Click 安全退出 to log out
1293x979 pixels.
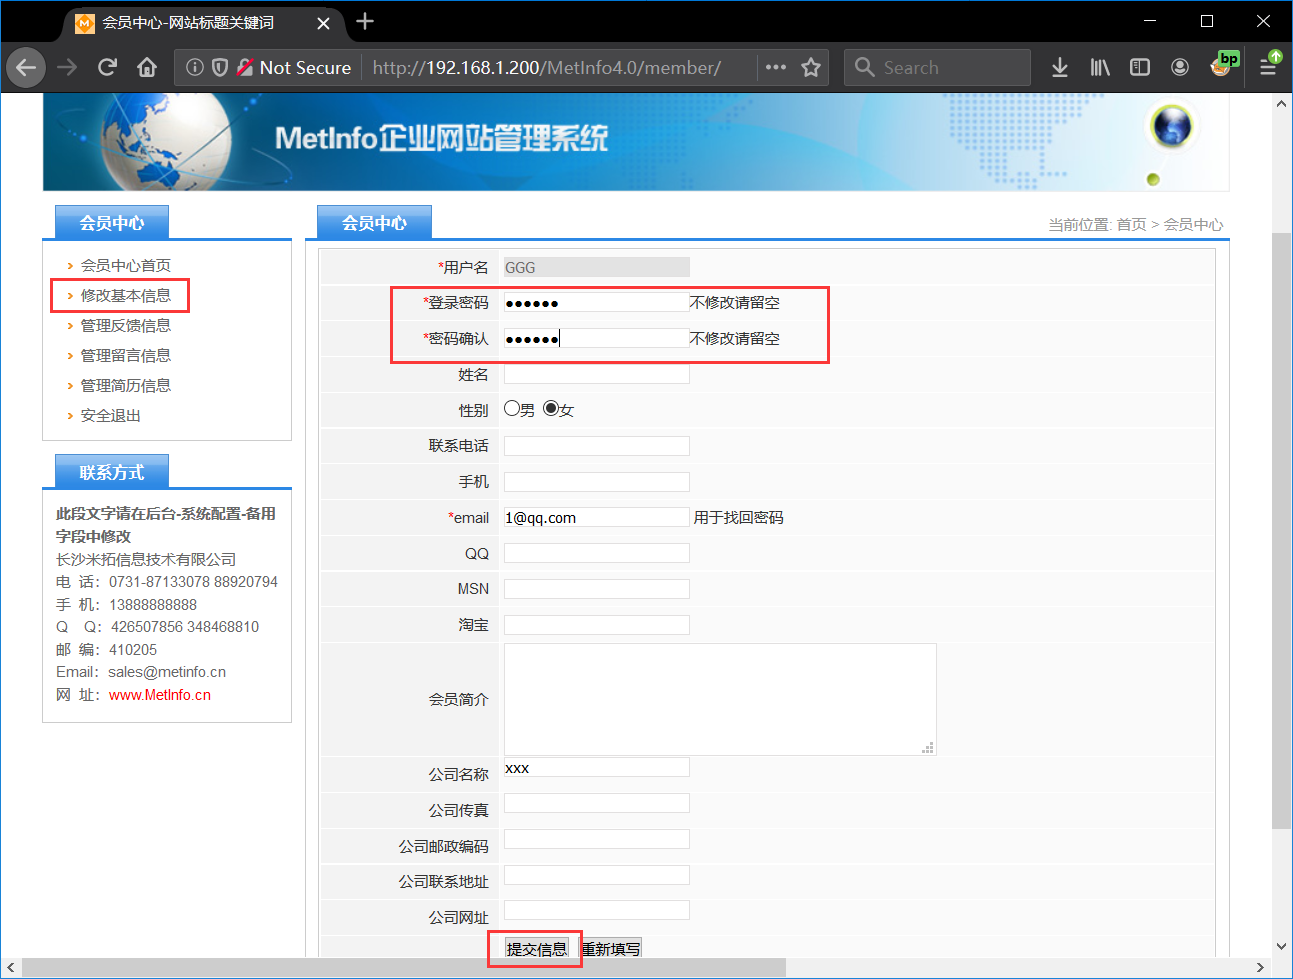point(111,415)
